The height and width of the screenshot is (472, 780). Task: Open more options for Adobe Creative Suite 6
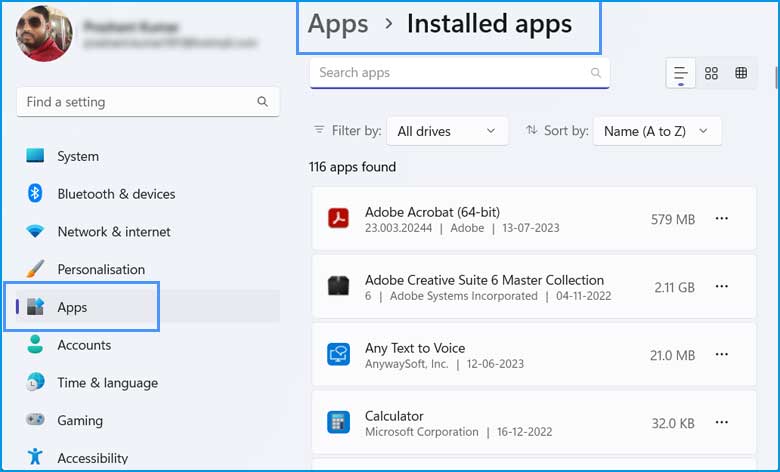[x=722, y=286]
